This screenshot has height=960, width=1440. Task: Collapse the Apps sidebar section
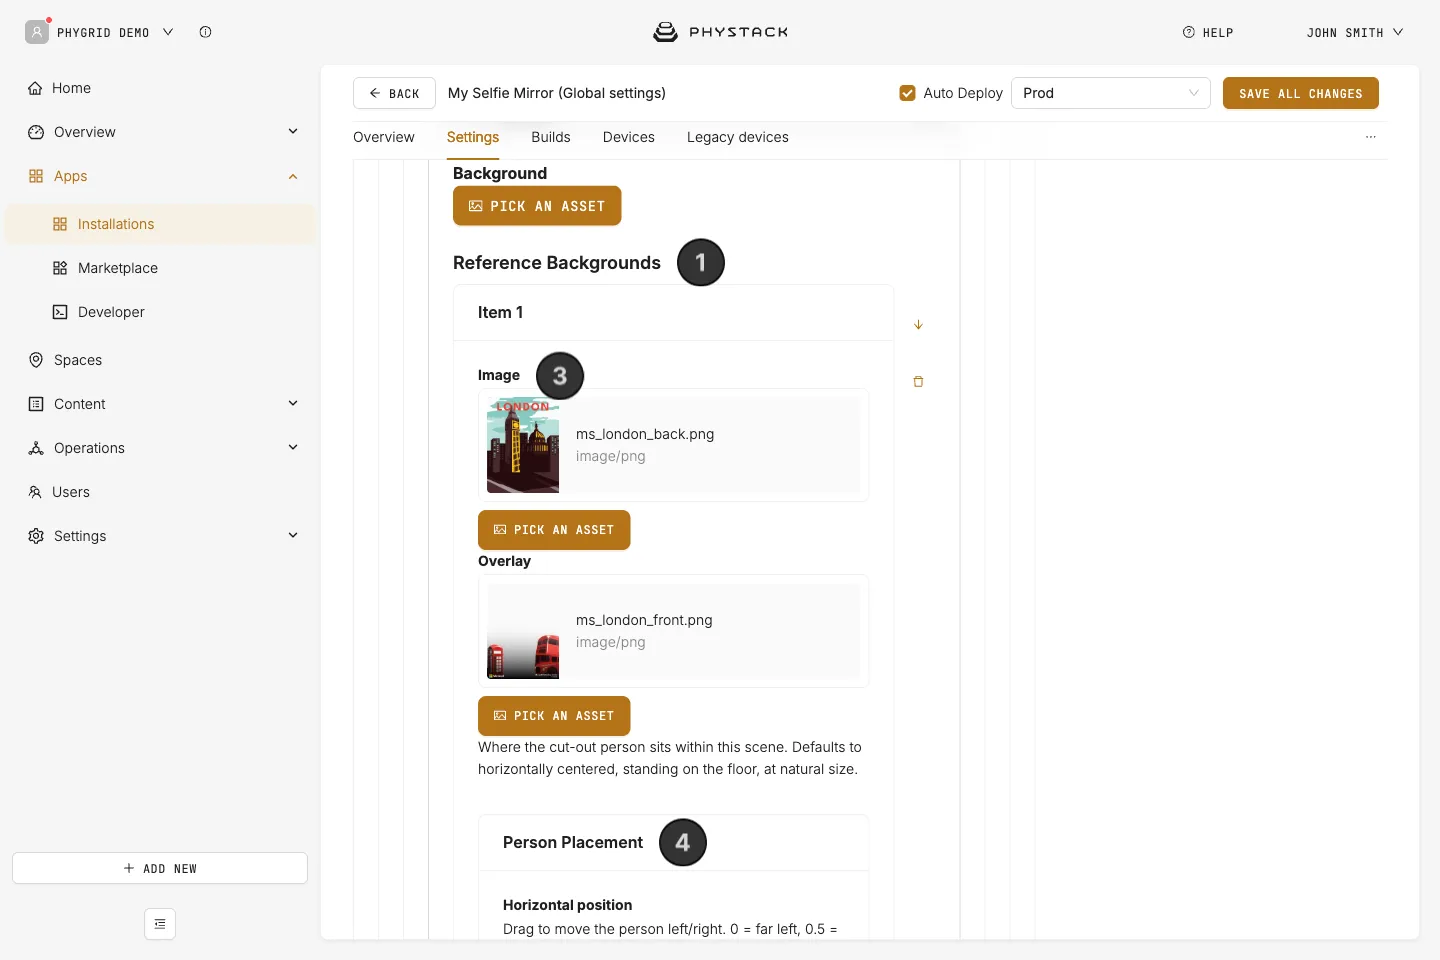[293, 176]
